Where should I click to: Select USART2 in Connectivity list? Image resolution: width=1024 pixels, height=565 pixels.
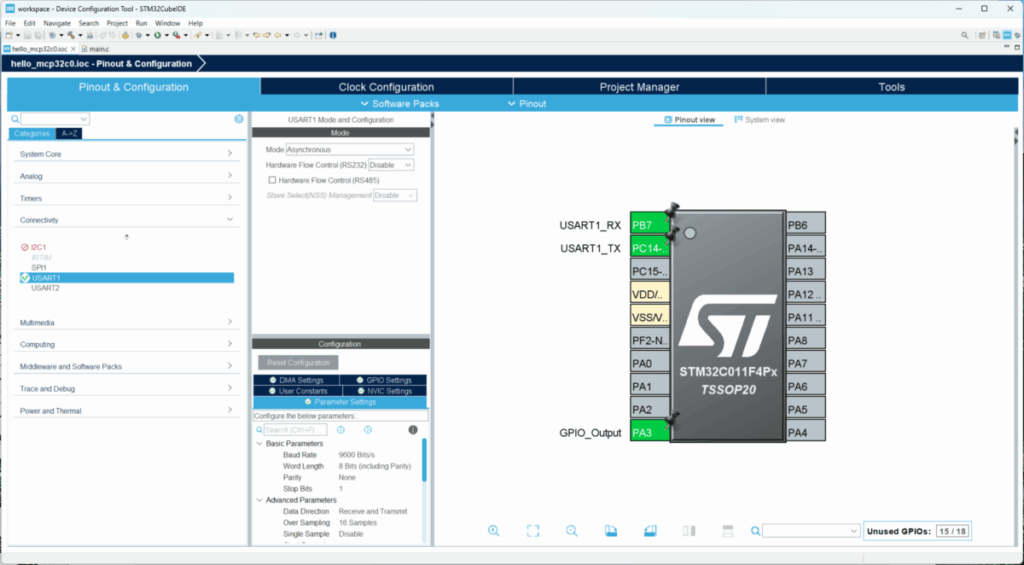coord(45,288)
